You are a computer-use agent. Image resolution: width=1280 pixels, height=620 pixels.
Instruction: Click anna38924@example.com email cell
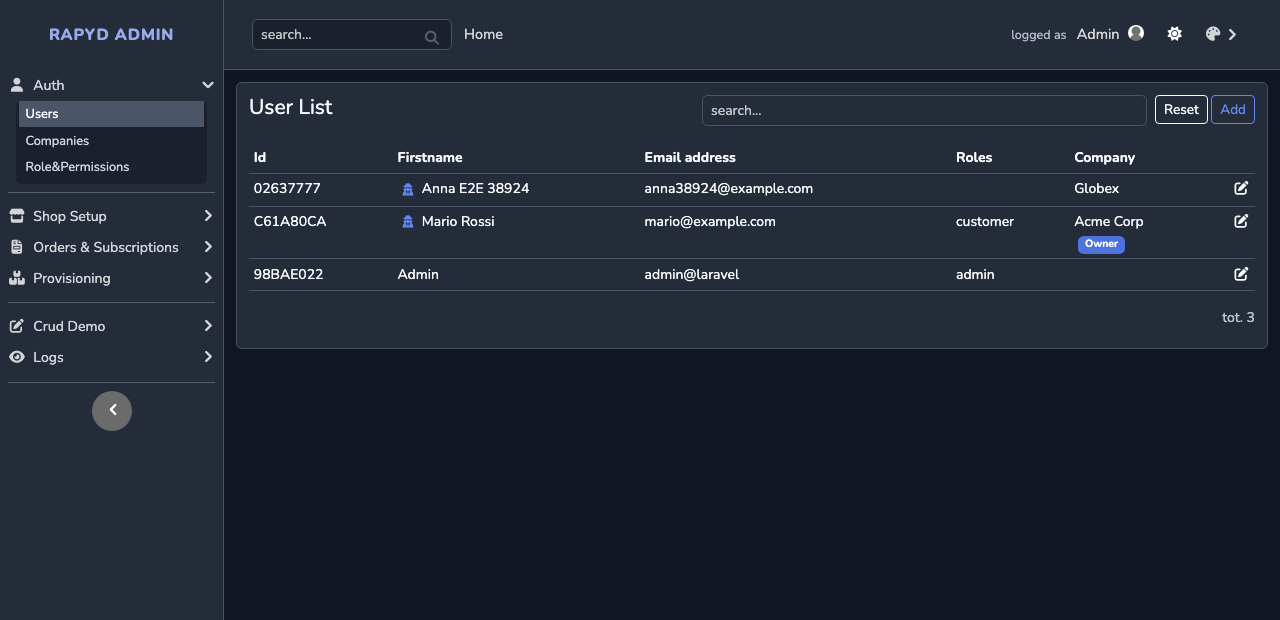(729, 188)
